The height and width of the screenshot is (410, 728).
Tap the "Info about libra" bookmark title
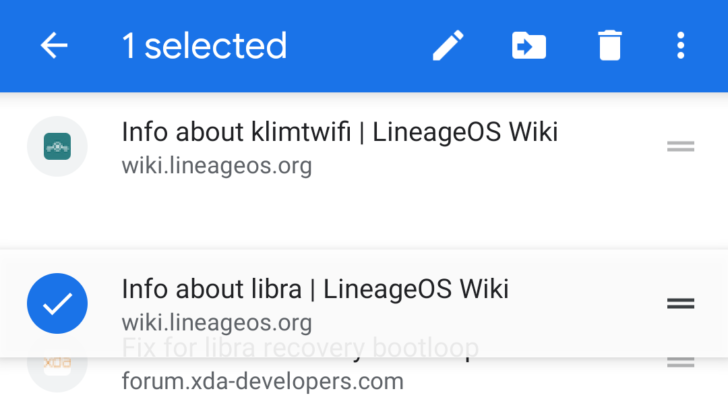pyautogui.click(x=315, y=290)
